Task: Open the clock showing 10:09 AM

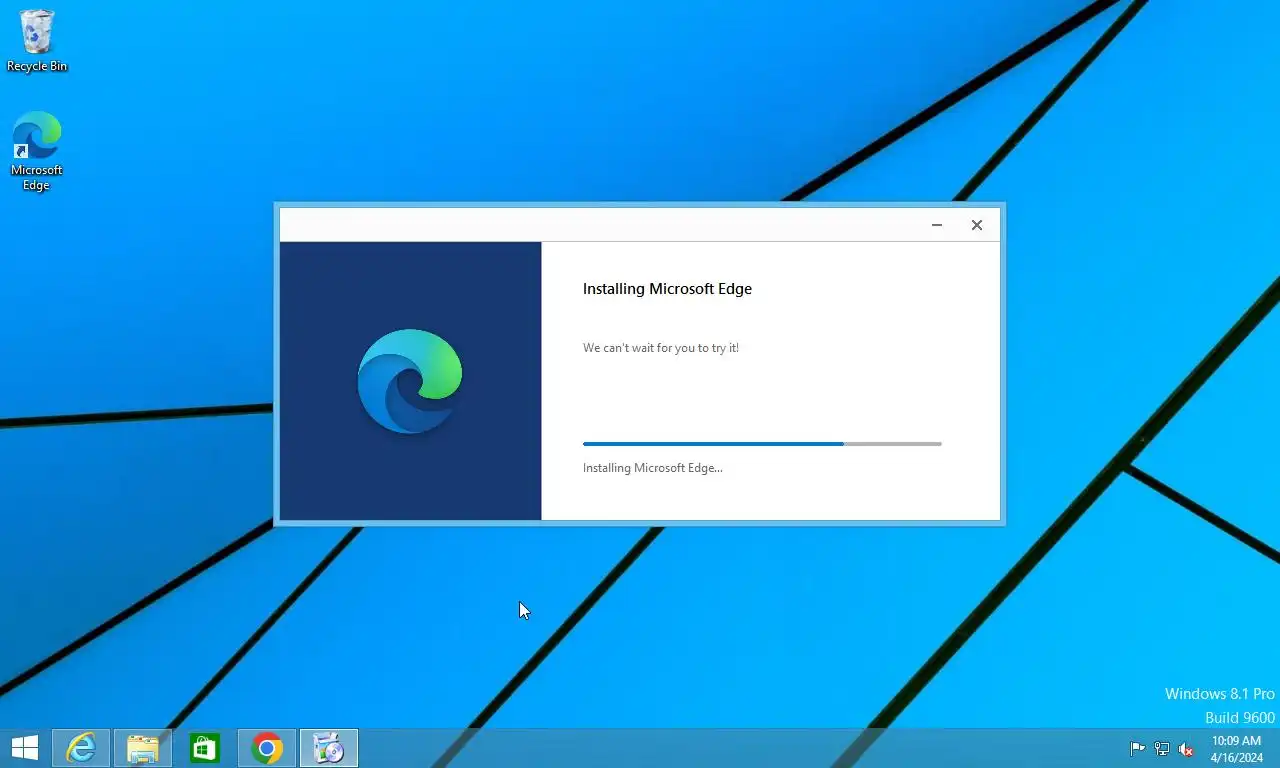Action: [x=1236, y=749]
